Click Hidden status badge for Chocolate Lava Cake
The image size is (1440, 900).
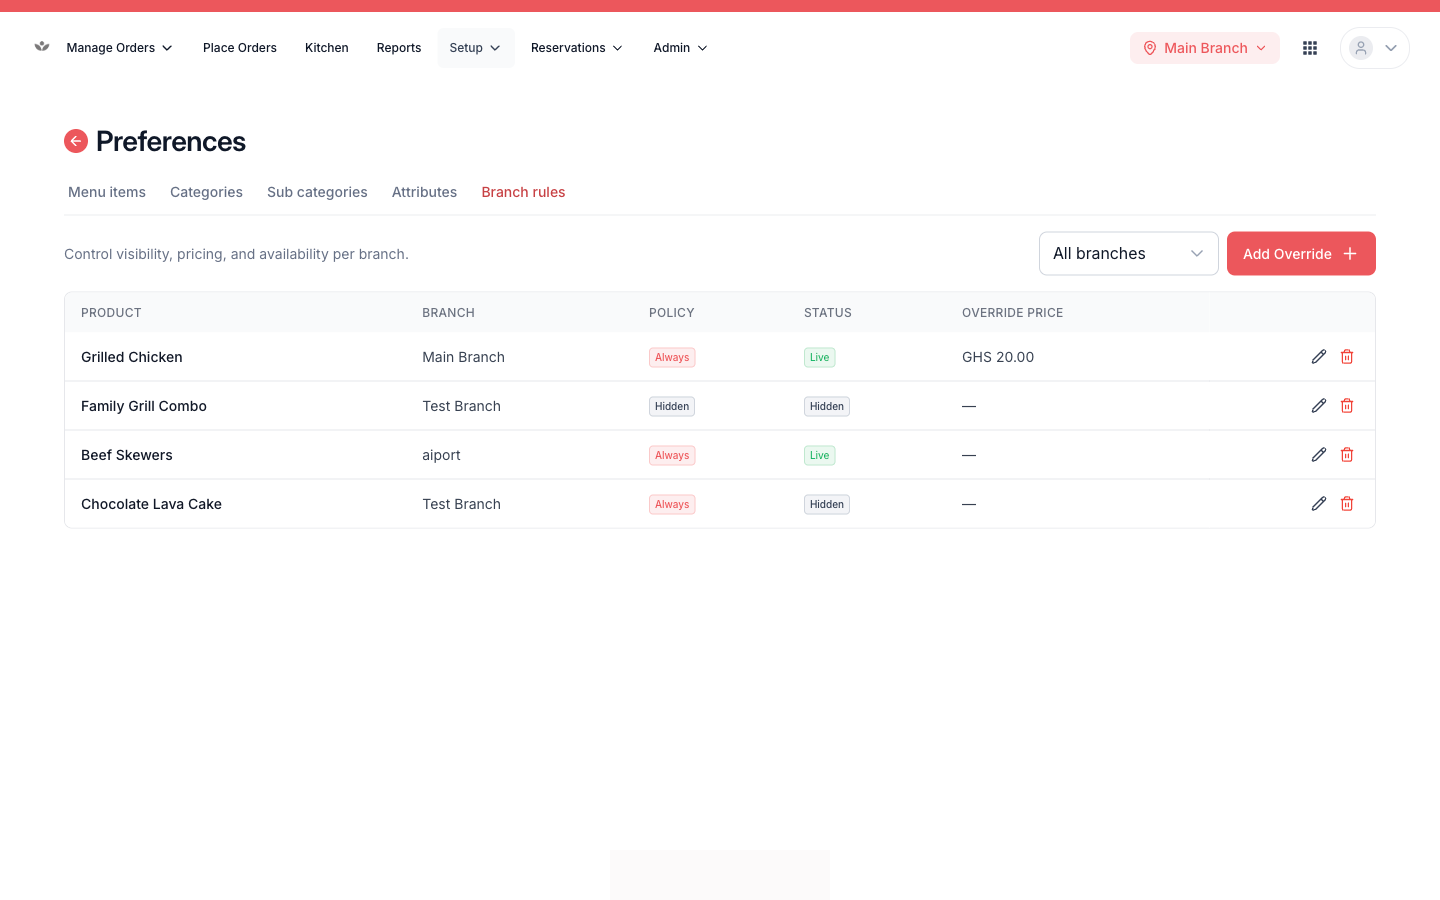click(827, 504)
